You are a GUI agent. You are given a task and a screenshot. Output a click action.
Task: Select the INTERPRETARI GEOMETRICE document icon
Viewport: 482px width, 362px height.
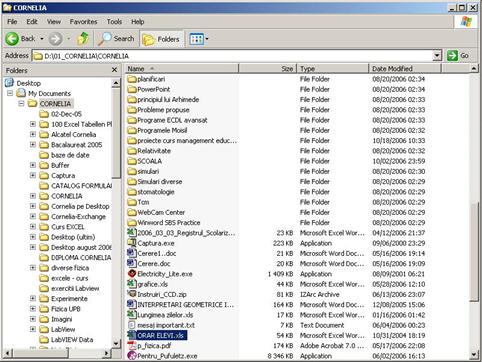(x=132, y=305)
